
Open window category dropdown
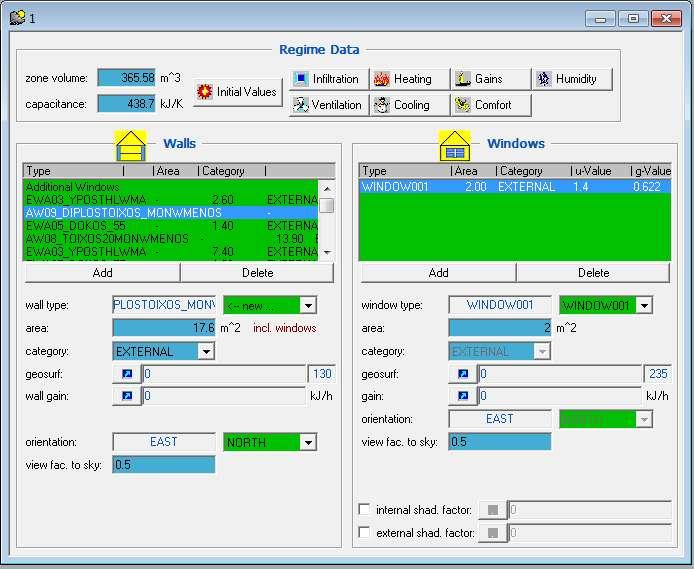point(542,351)
